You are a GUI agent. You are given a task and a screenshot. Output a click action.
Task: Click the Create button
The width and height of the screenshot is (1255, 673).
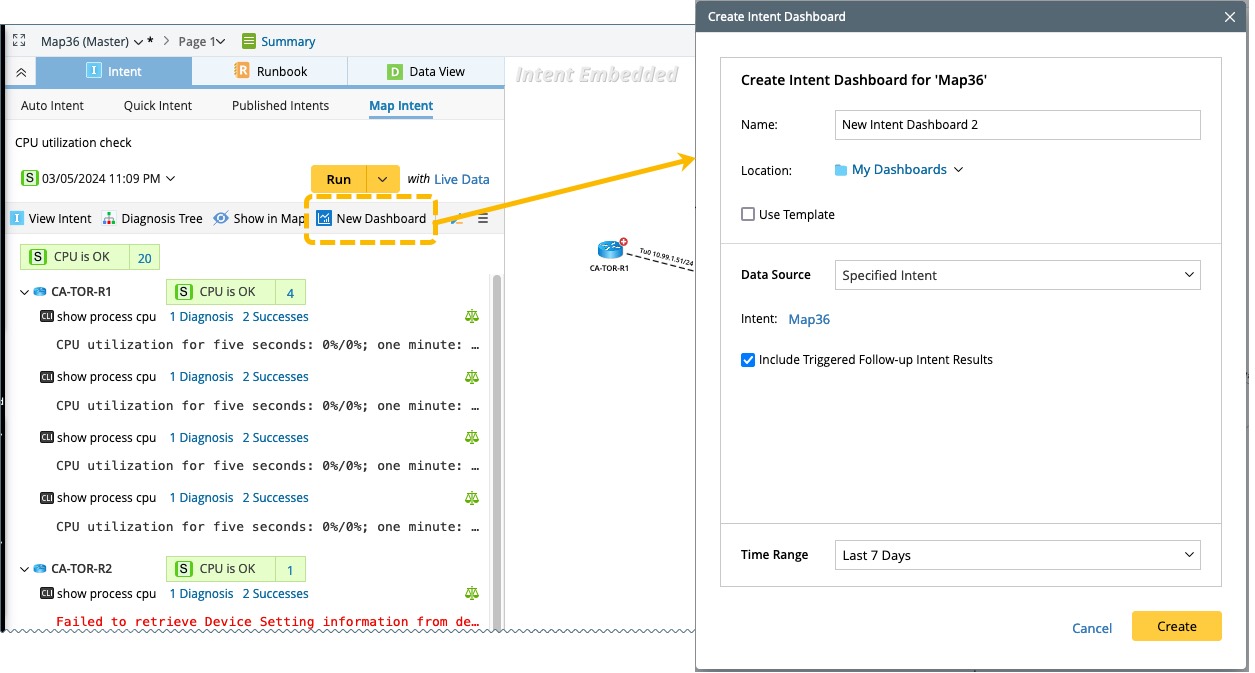pos(1177,626)
